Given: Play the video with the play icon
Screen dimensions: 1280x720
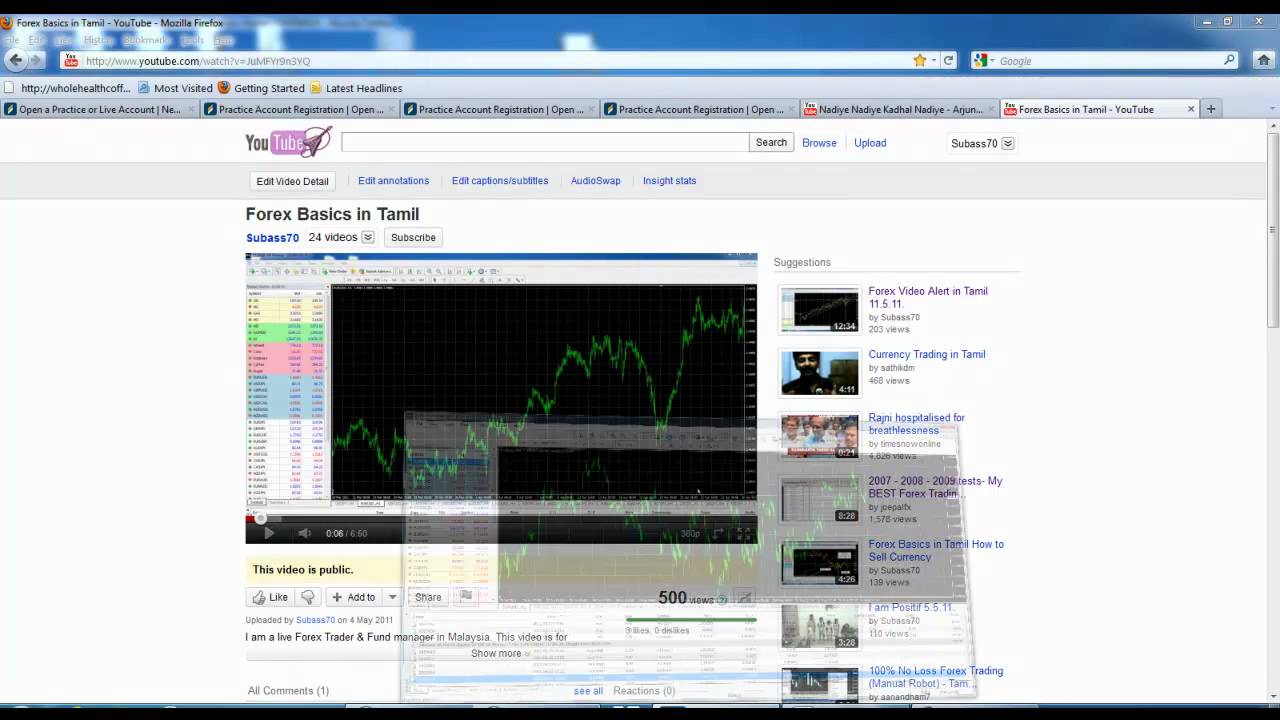Looking at the screenshot, I should [x=268, y=533].
